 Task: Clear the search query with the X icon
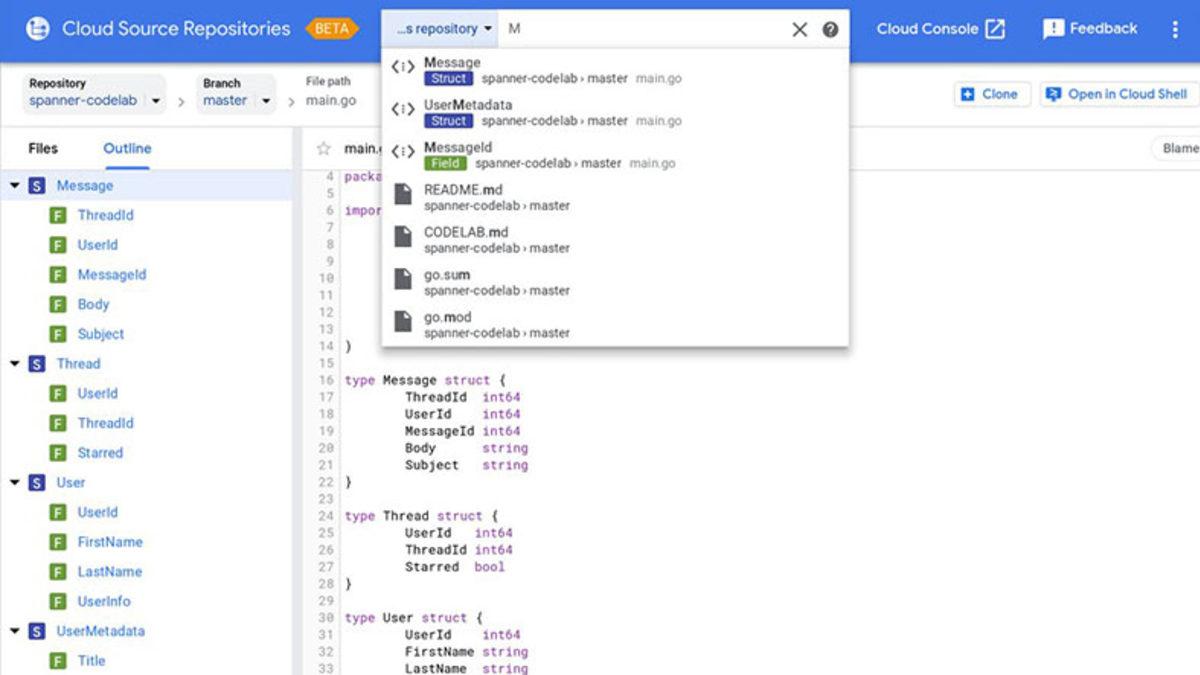coord(798,29)
